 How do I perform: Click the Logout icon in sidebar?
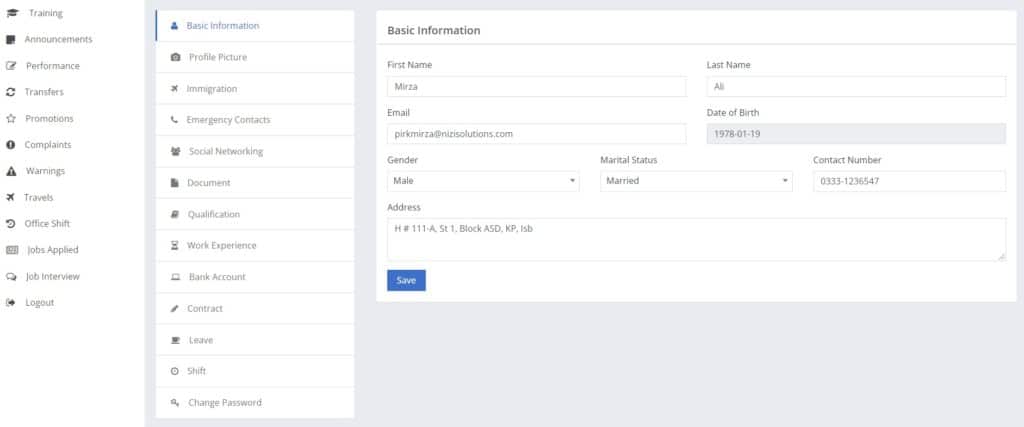click(10, 302)
